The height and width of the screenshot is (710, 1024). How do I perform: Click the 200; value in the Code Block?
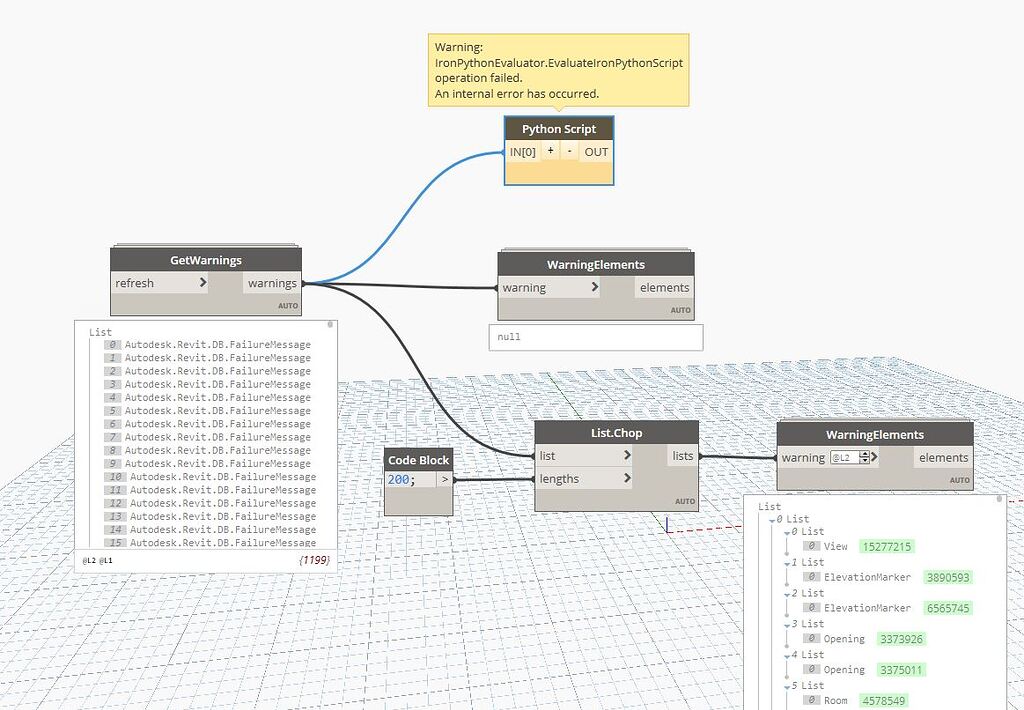pyautogui.click(x=404, y=480)
